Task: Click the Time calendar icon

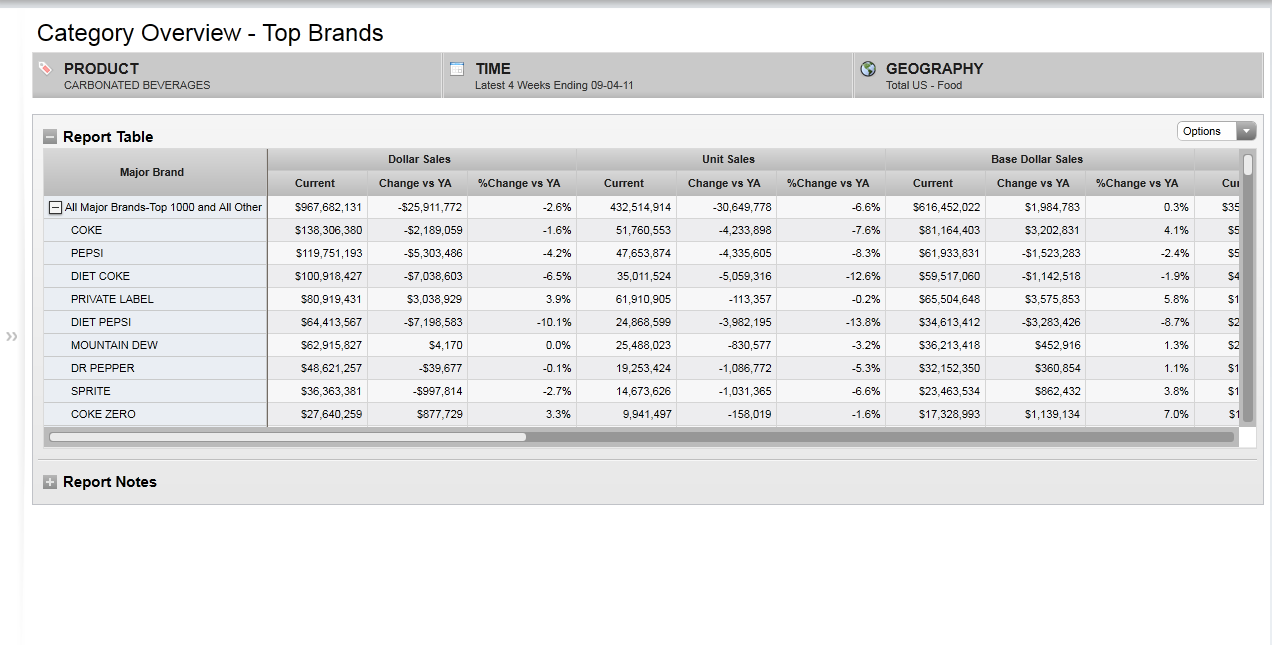Action: [x=457, y=69]
